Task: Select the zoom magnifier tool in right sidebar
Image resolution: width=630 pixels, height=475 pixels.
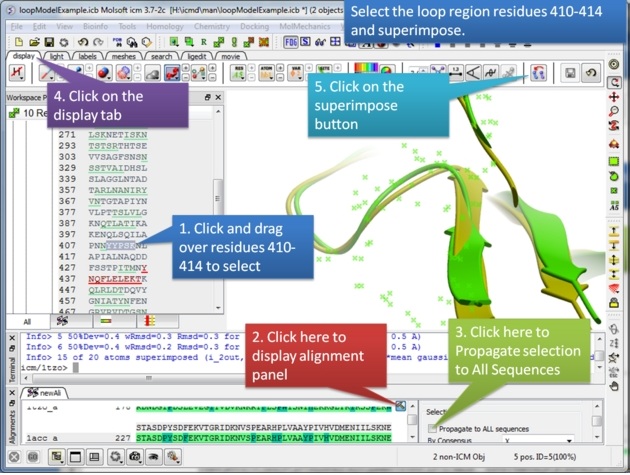Action: pos(614,113)
